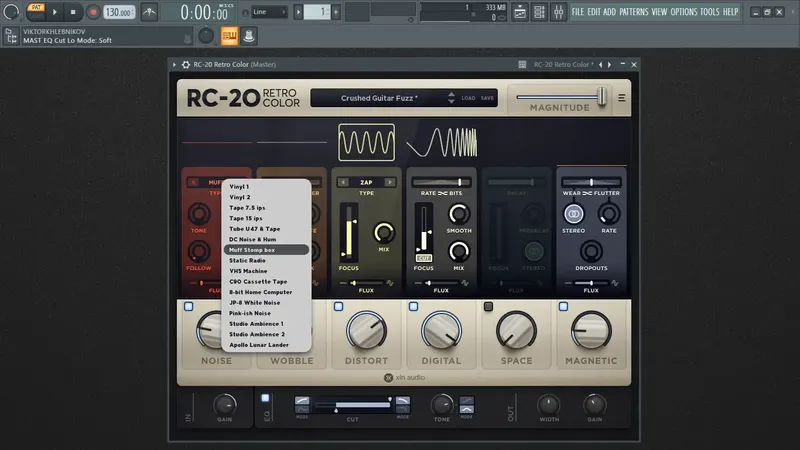The height and width of the screenshot is (450, 800).
Task: Open the Line snap dropdown
Action: [269, 12]
